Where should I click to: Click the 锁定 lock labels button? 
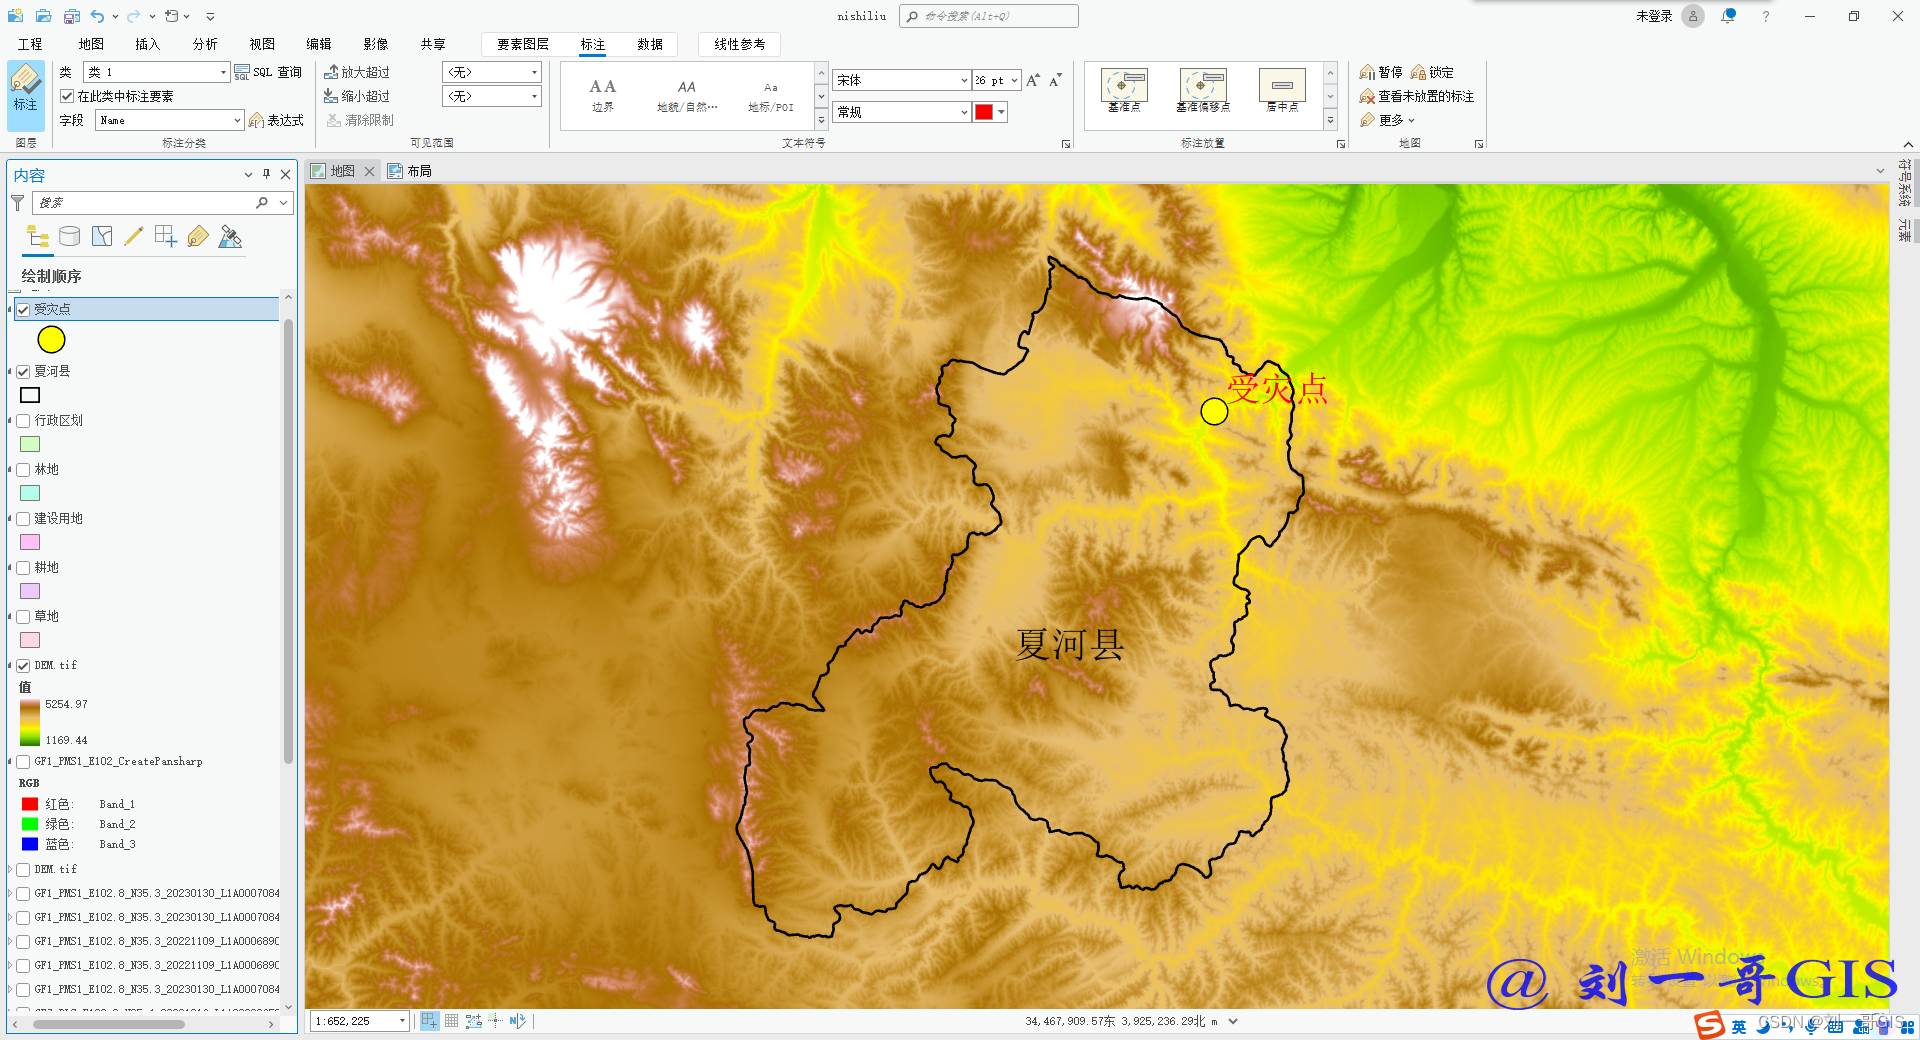1432,72
